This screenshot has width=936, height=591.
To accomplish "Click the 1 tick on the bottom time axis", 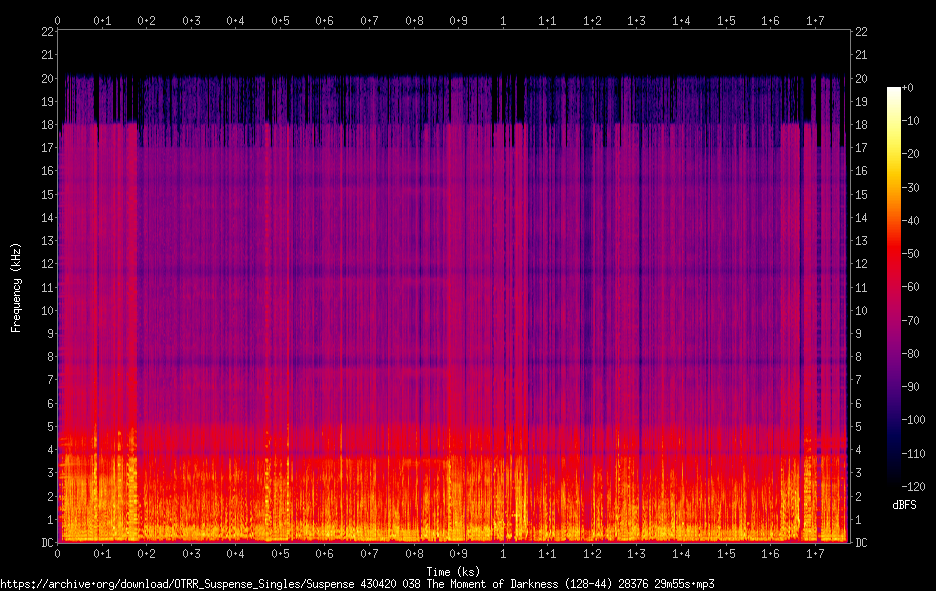I will point(503,553).
